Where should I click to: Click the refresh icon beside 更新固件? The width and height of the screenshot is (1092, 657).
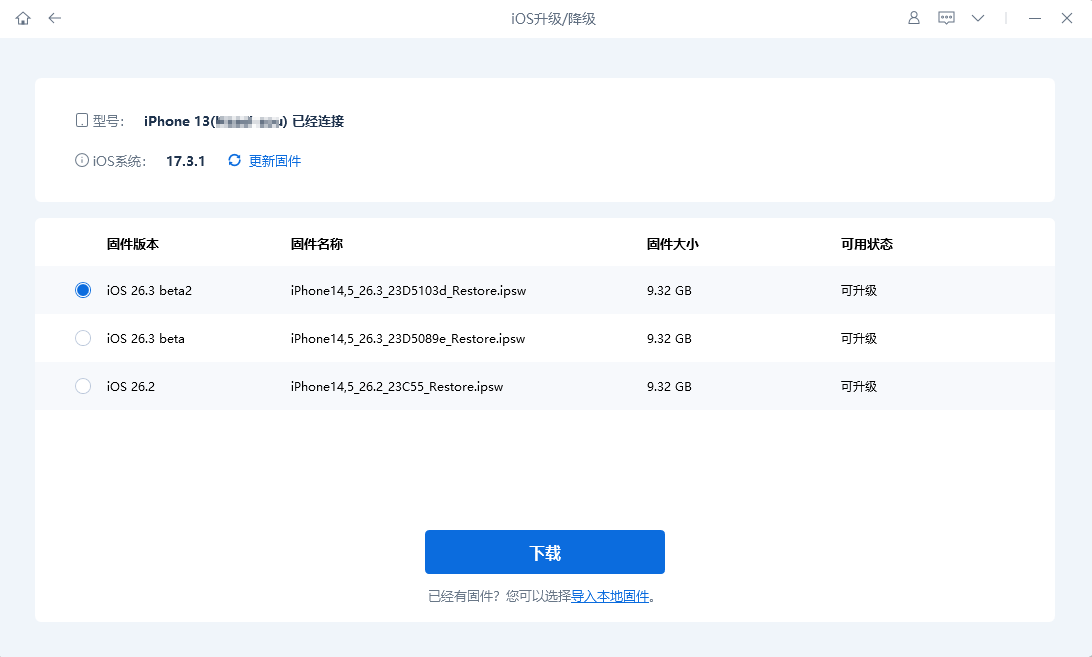(x=234, y=159)
